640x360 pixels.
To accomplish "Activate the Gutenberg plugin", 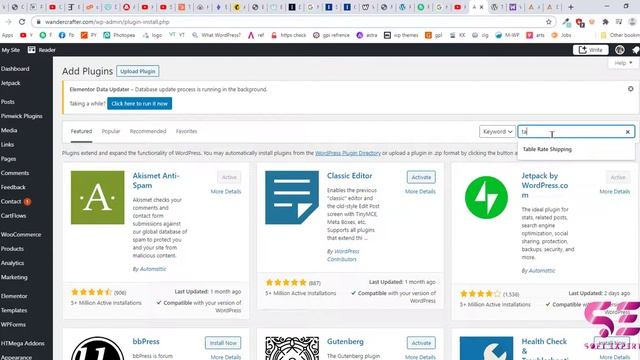I will [x=421, y=343].
